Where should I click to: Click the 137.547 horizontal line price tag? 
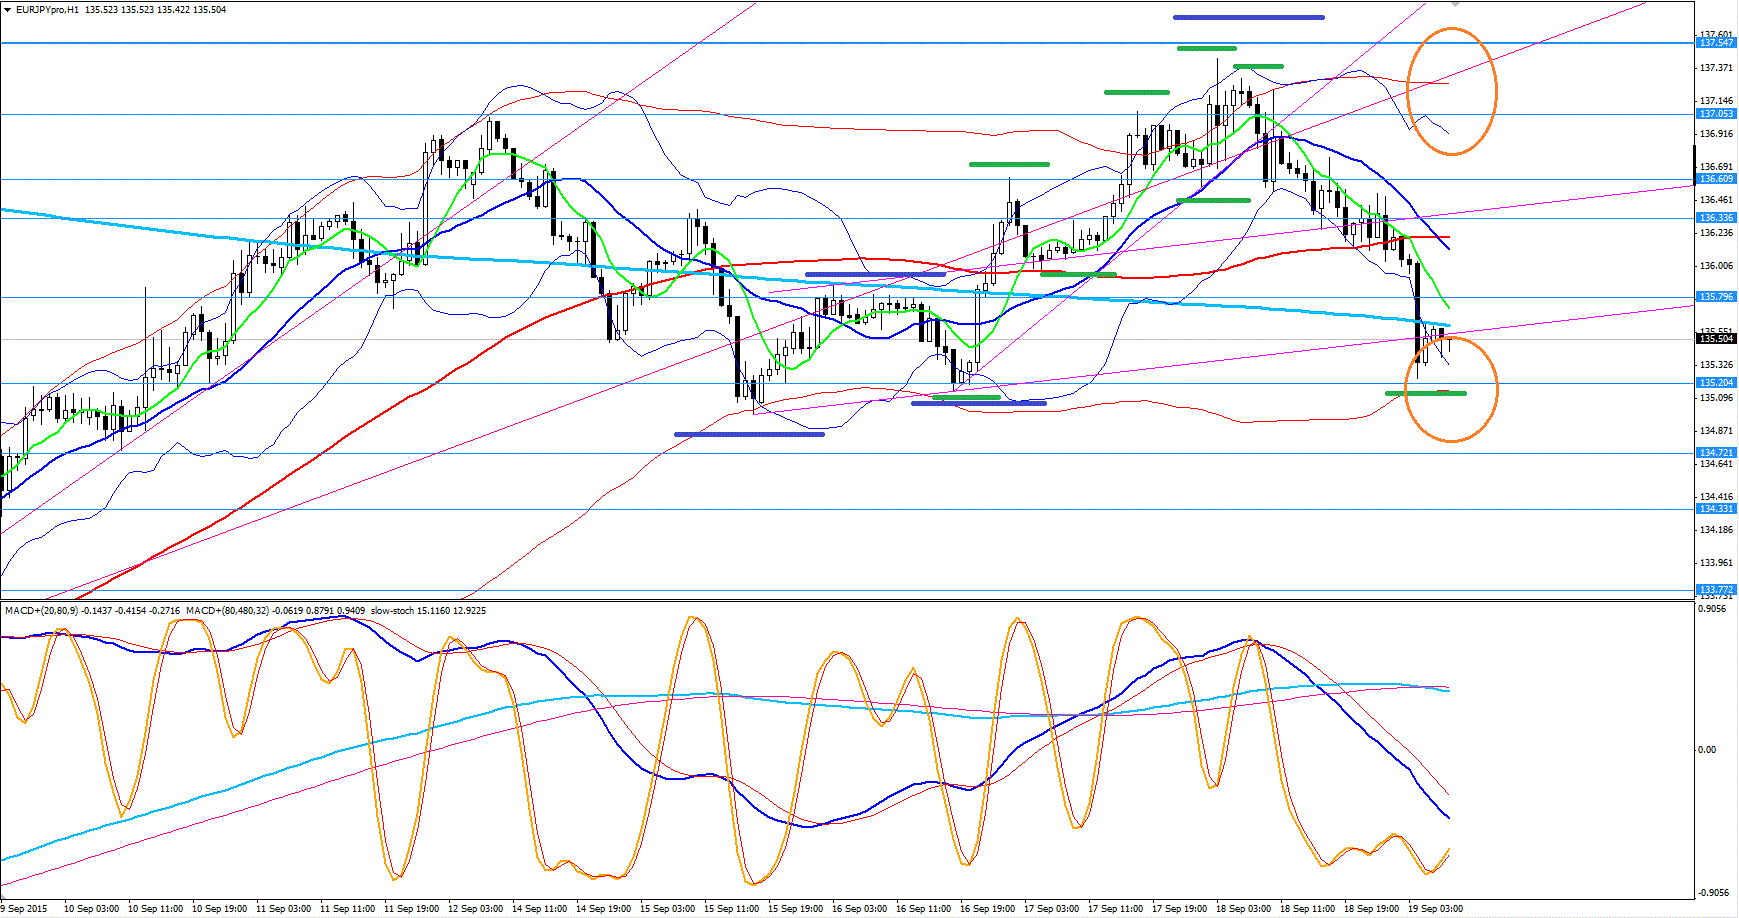click(x=1716, y=43)
